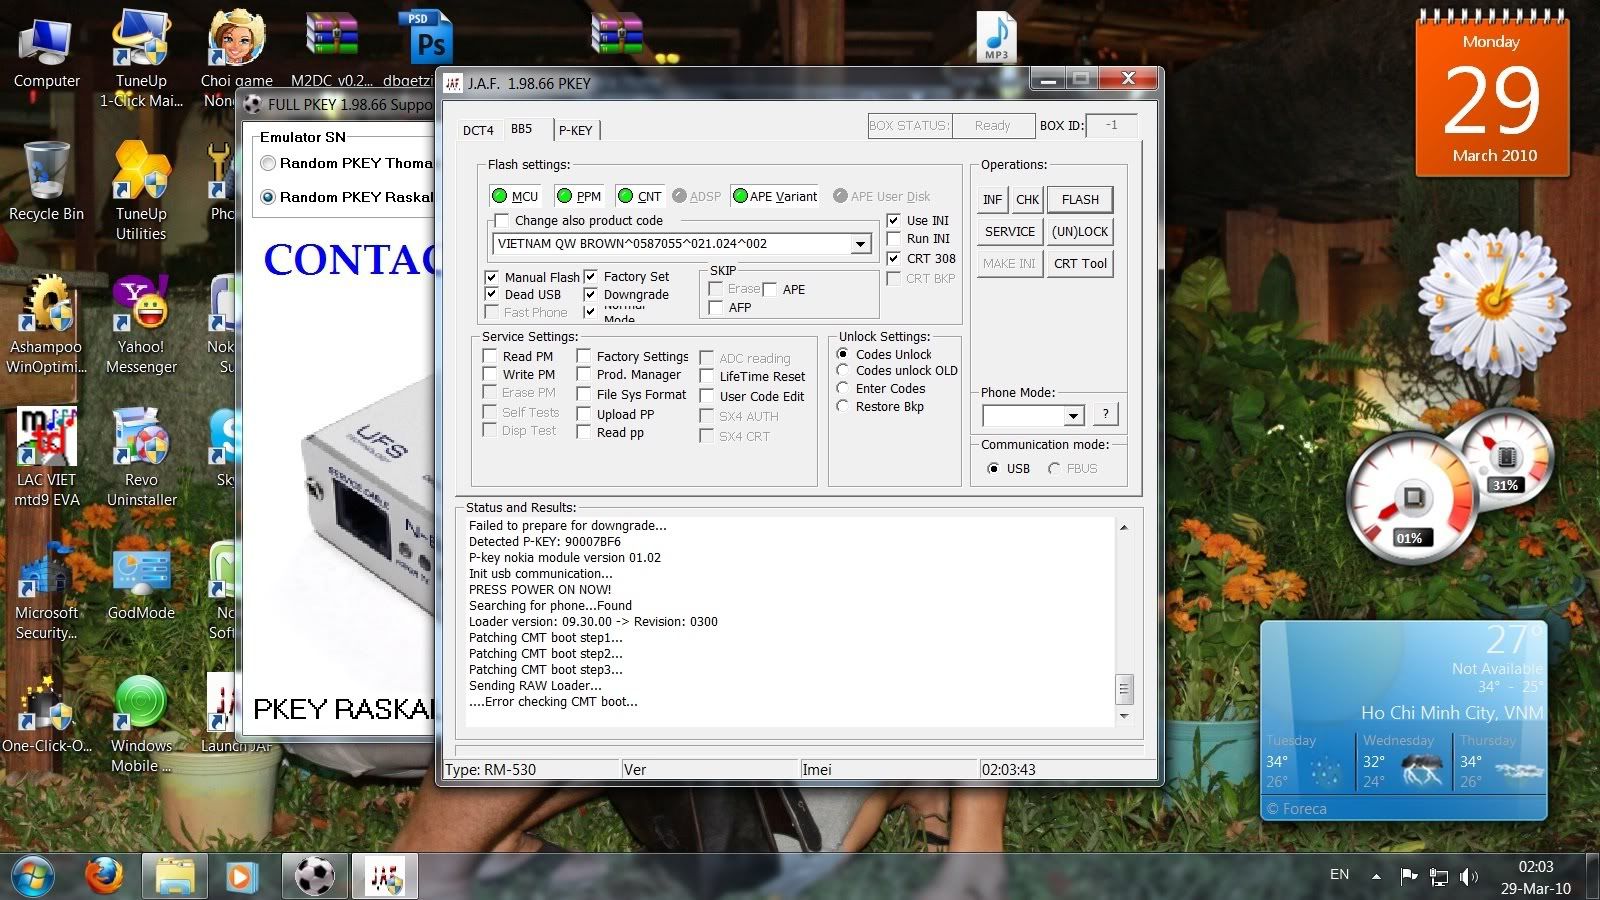Open LAC VIET mtd9 EVA shortcut

point(46,457)
